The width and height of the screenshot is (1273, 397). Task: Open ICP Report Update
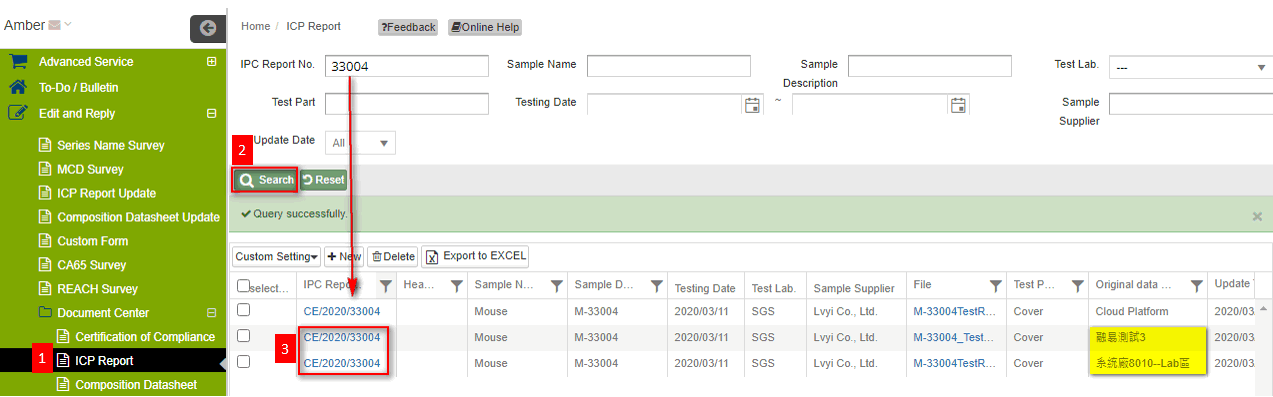[106, 193]
